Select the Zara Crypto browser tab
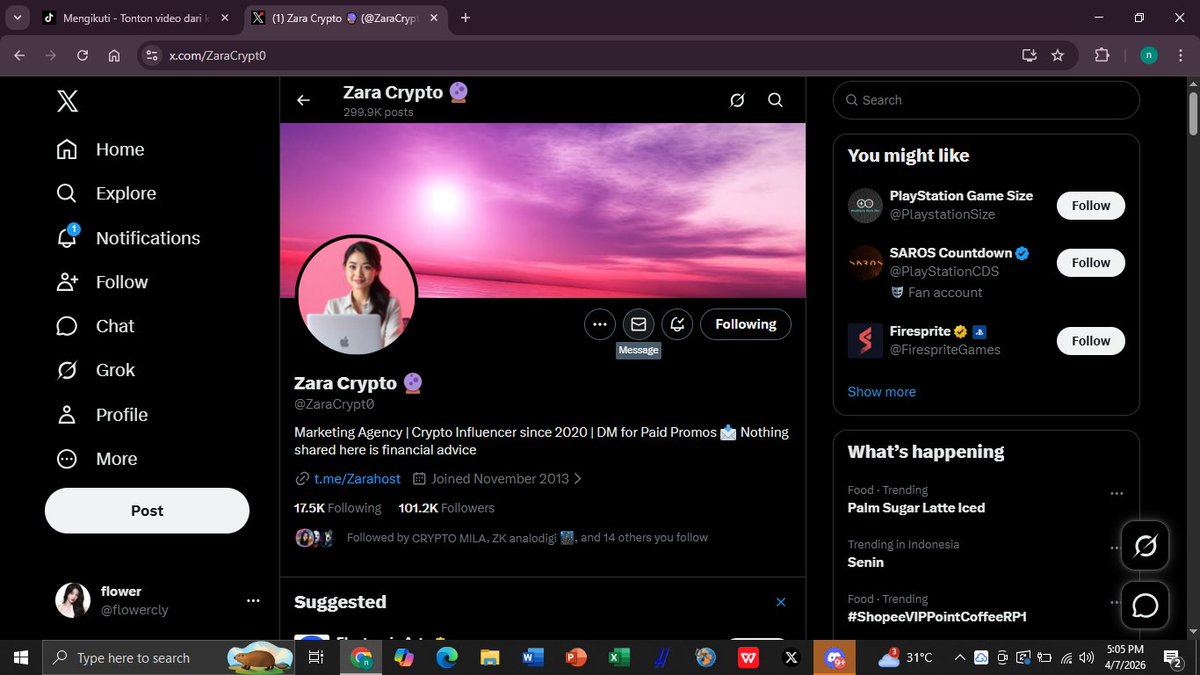 point(343,18)
